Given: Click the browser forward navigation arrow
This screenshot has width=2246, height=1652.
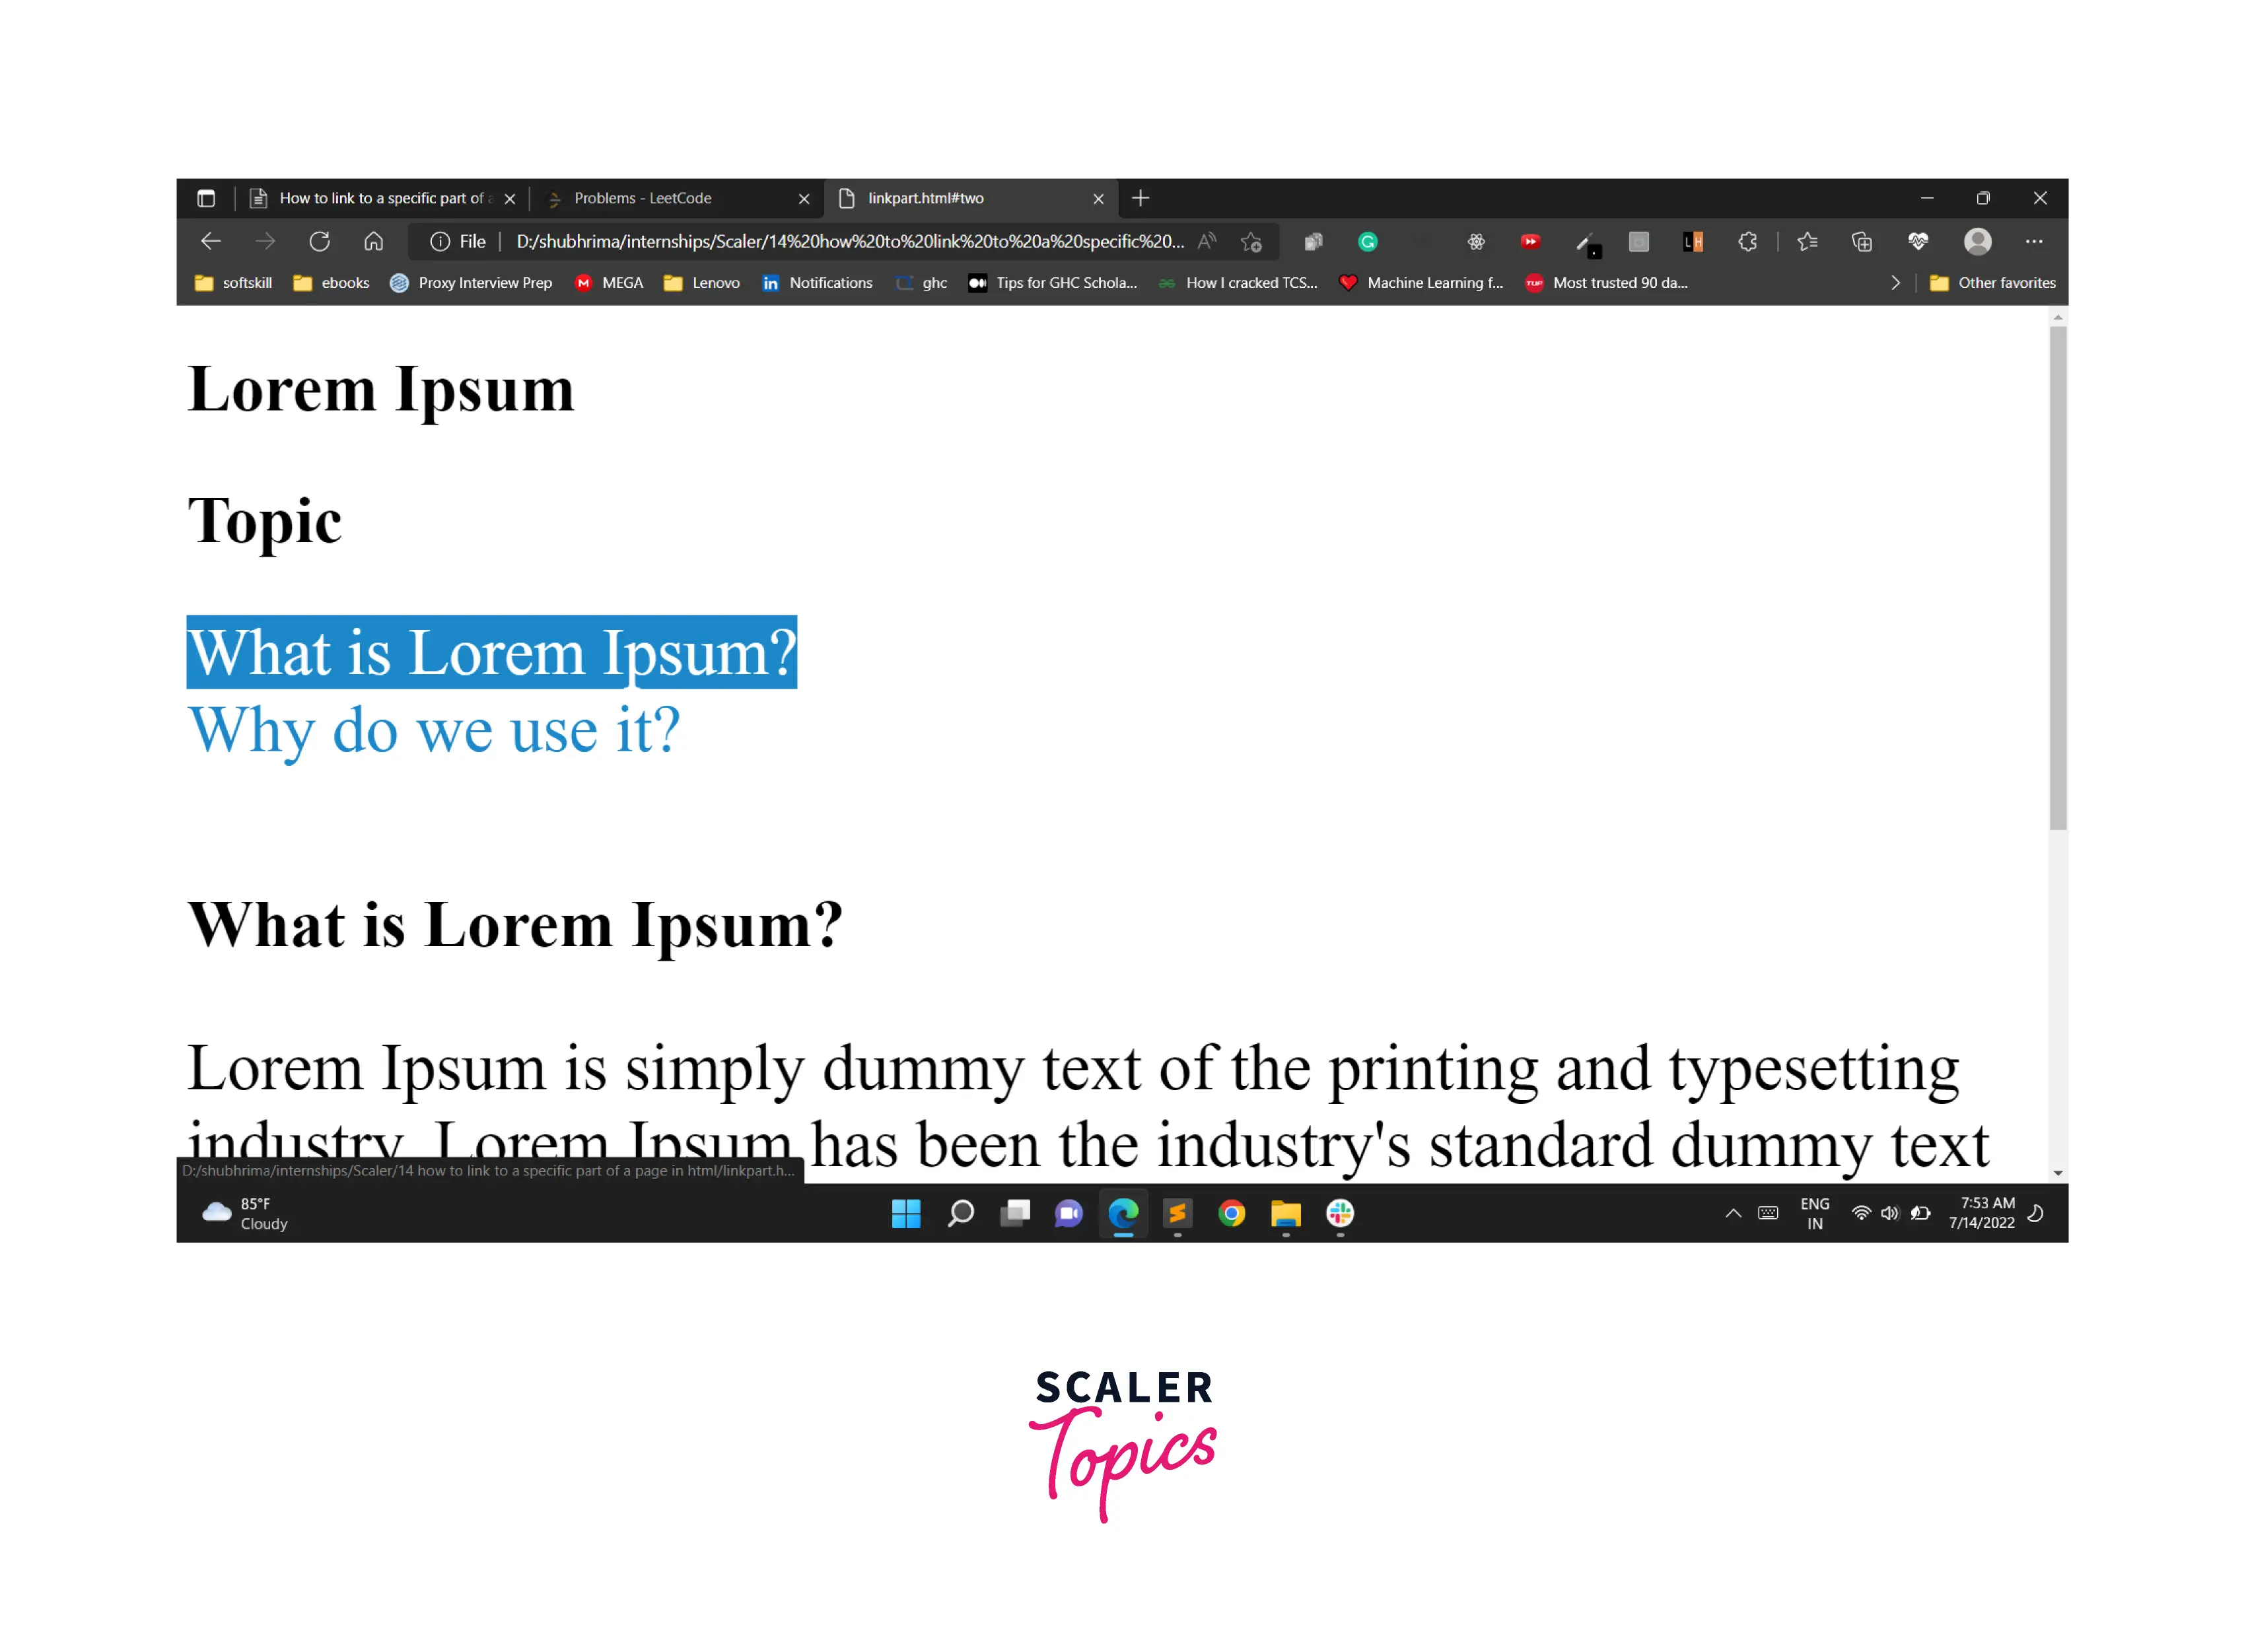Looking at the screenshot, I should [x=260, y=240].
